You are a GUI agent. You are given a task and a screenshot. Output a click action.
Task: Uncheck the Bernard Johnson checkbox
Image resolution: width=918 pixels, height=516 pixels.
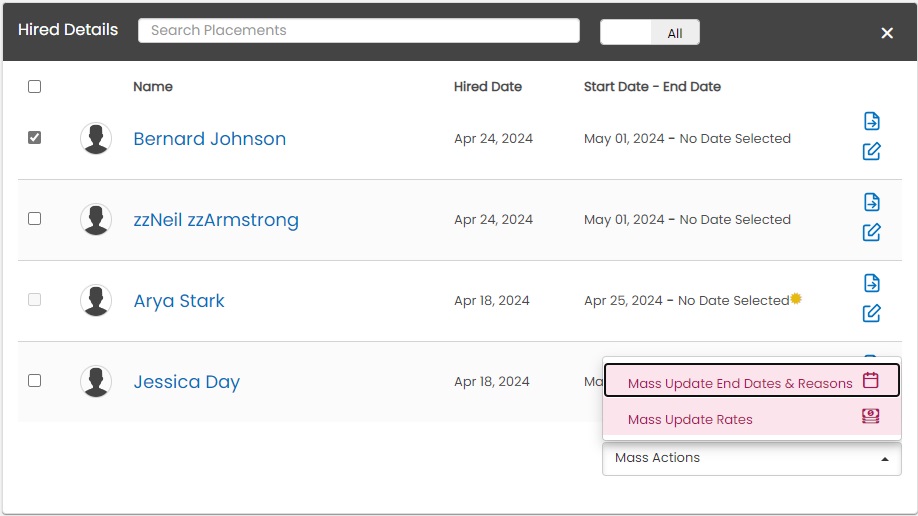pyautogui.click(x=35, y=138)
